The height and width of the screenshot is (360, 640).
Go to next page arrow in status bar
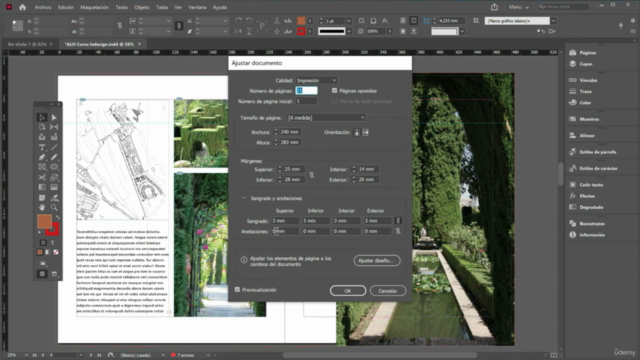[91, 355]
